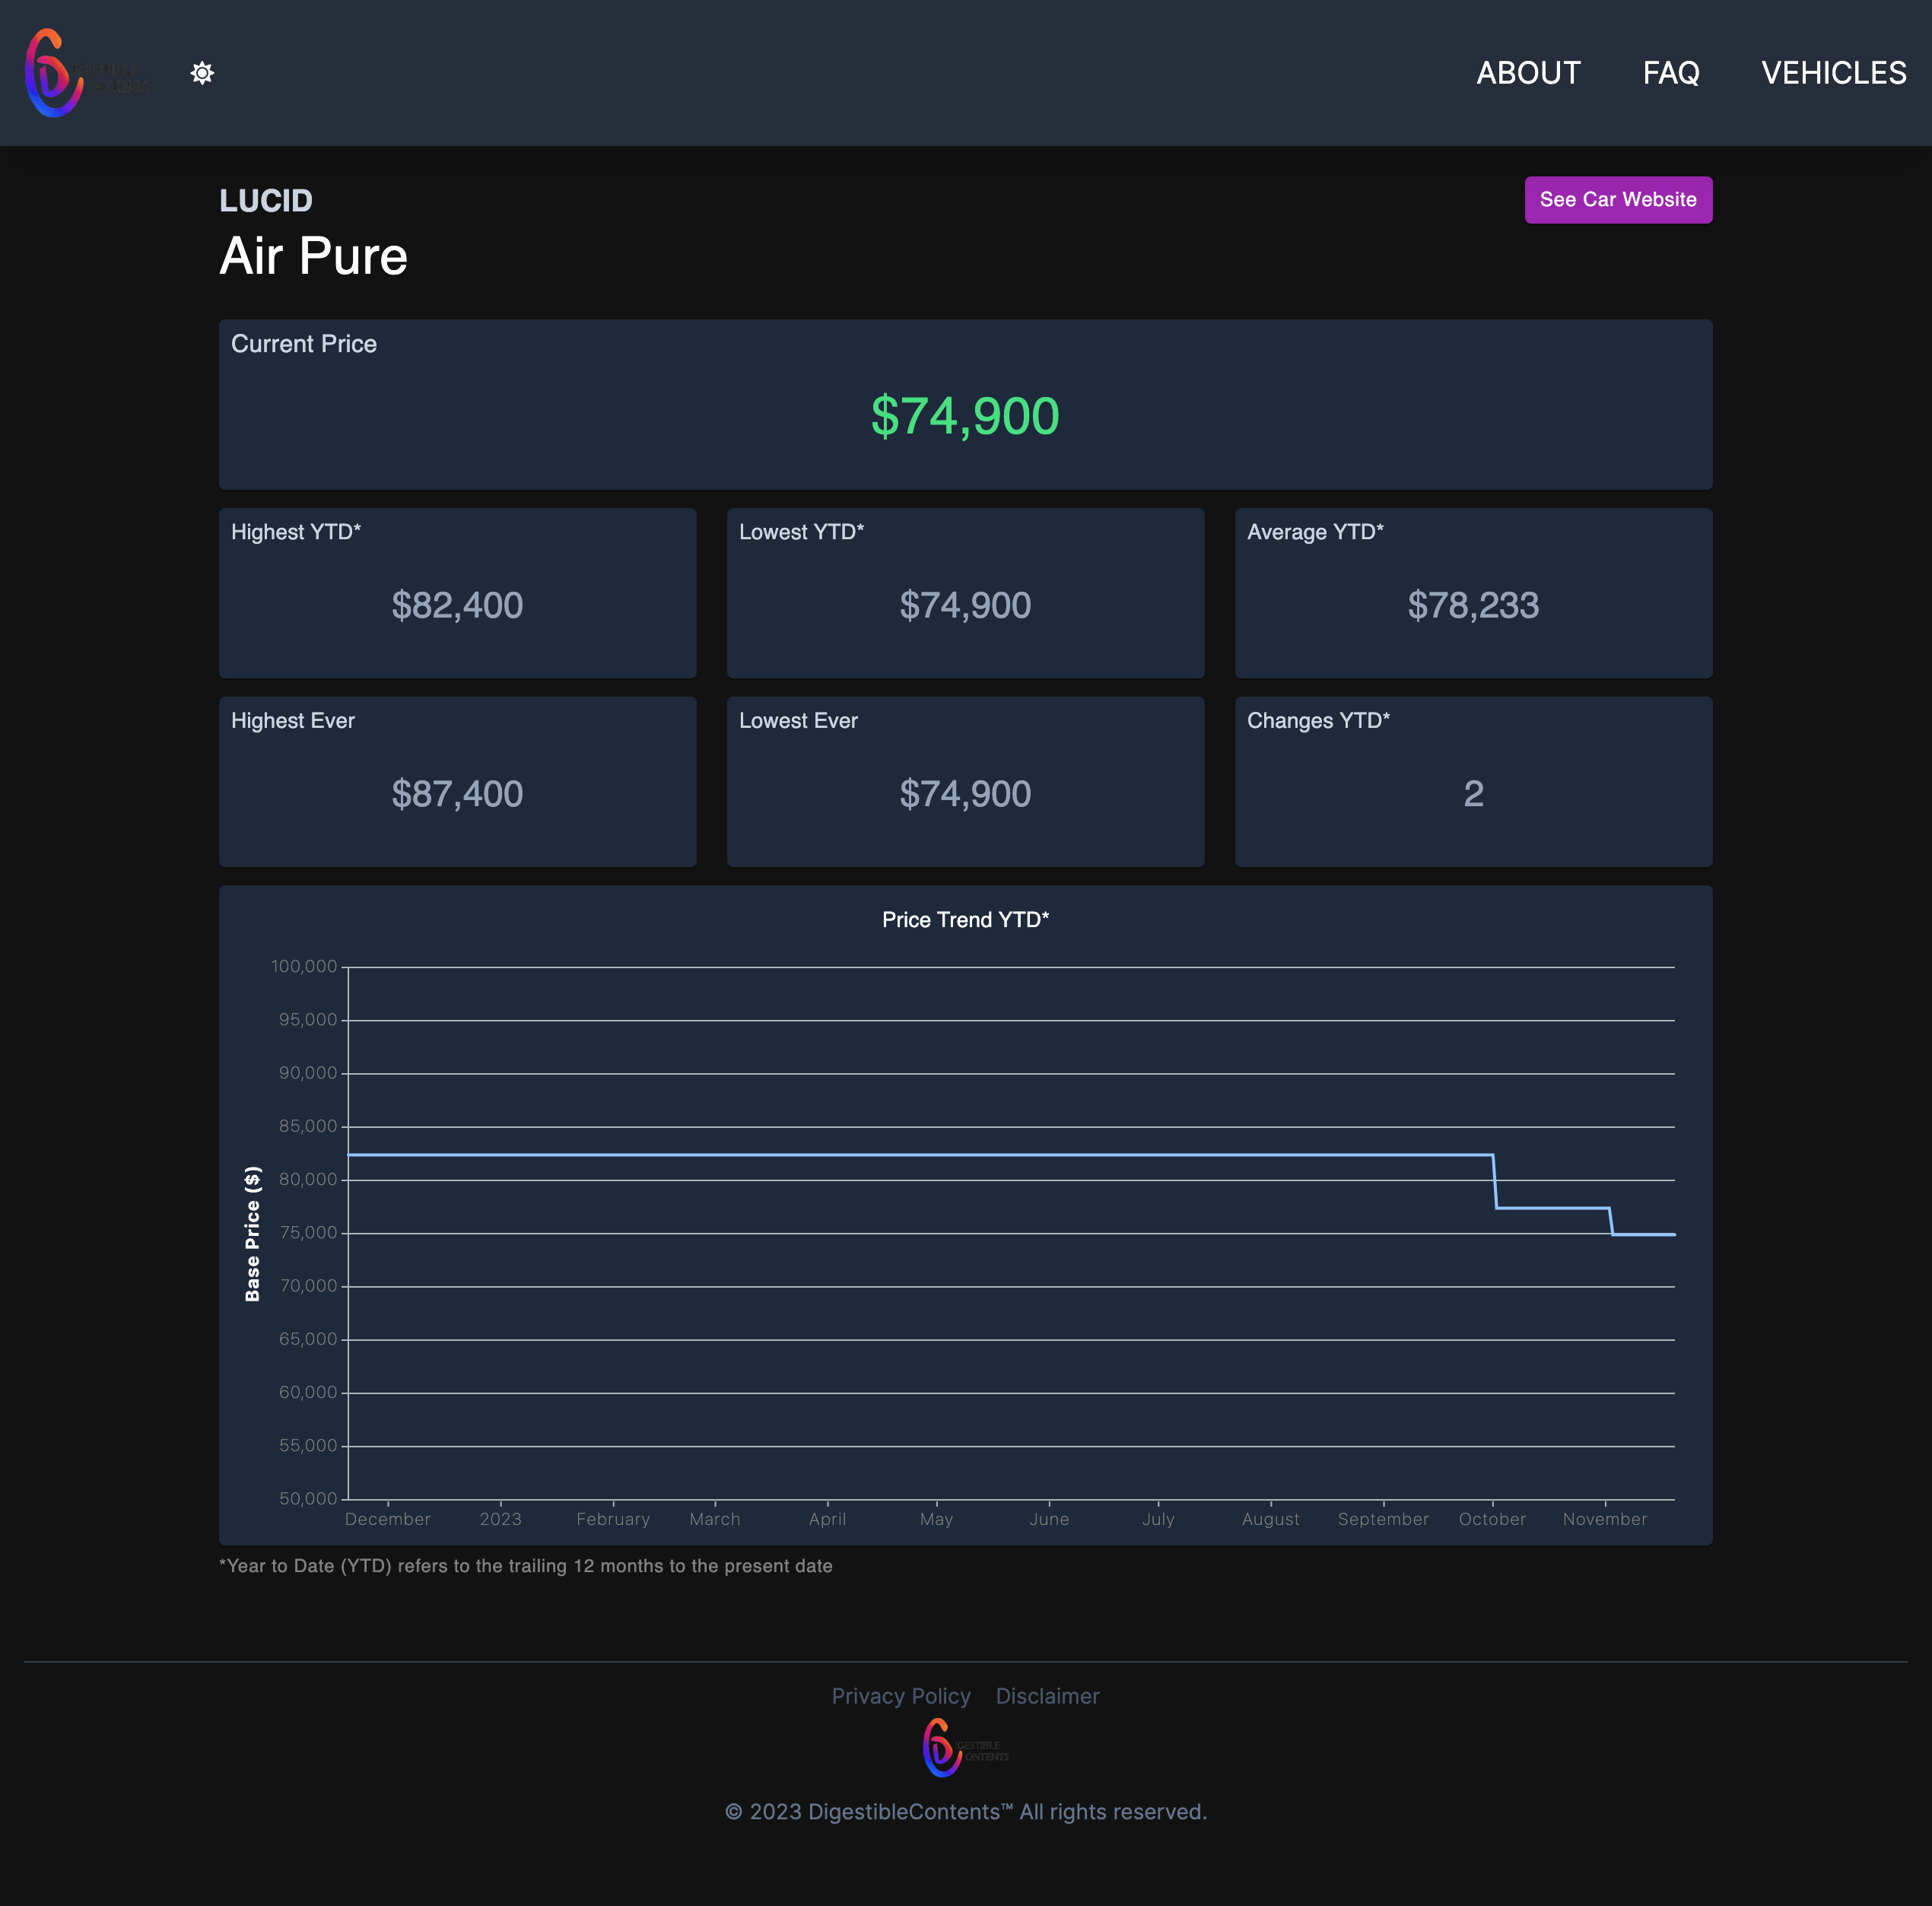Click the copyright notice in footer
This screenshot has width=1932, height=1906.
coord(965,1812)
